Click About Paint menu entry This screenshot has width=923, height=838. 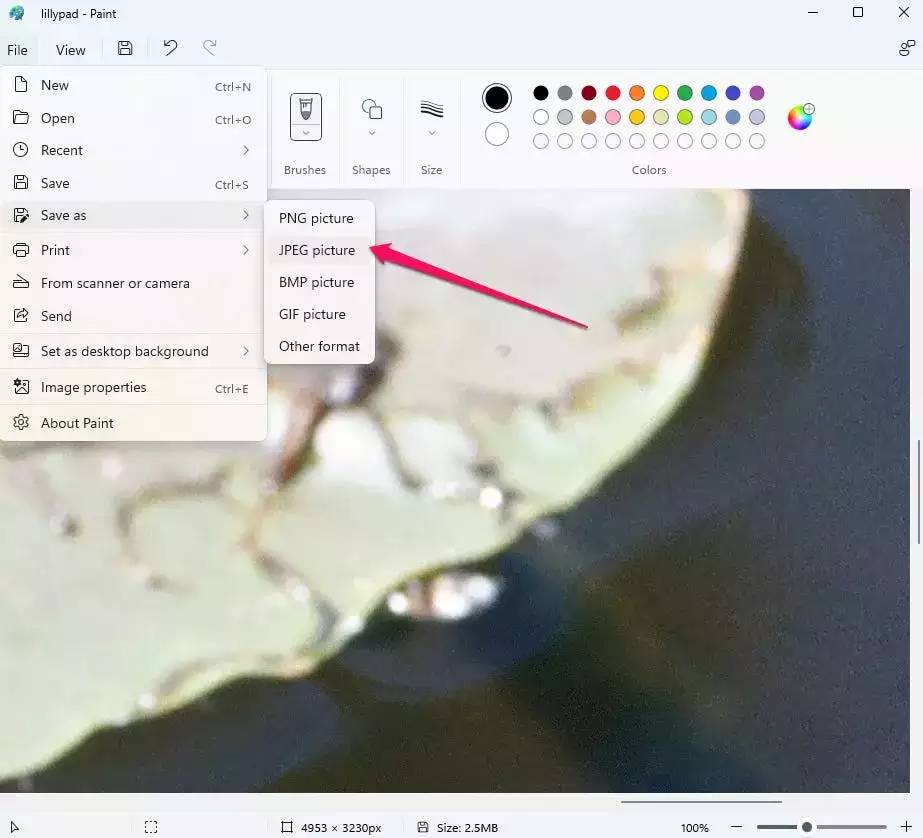coord(77,423)
